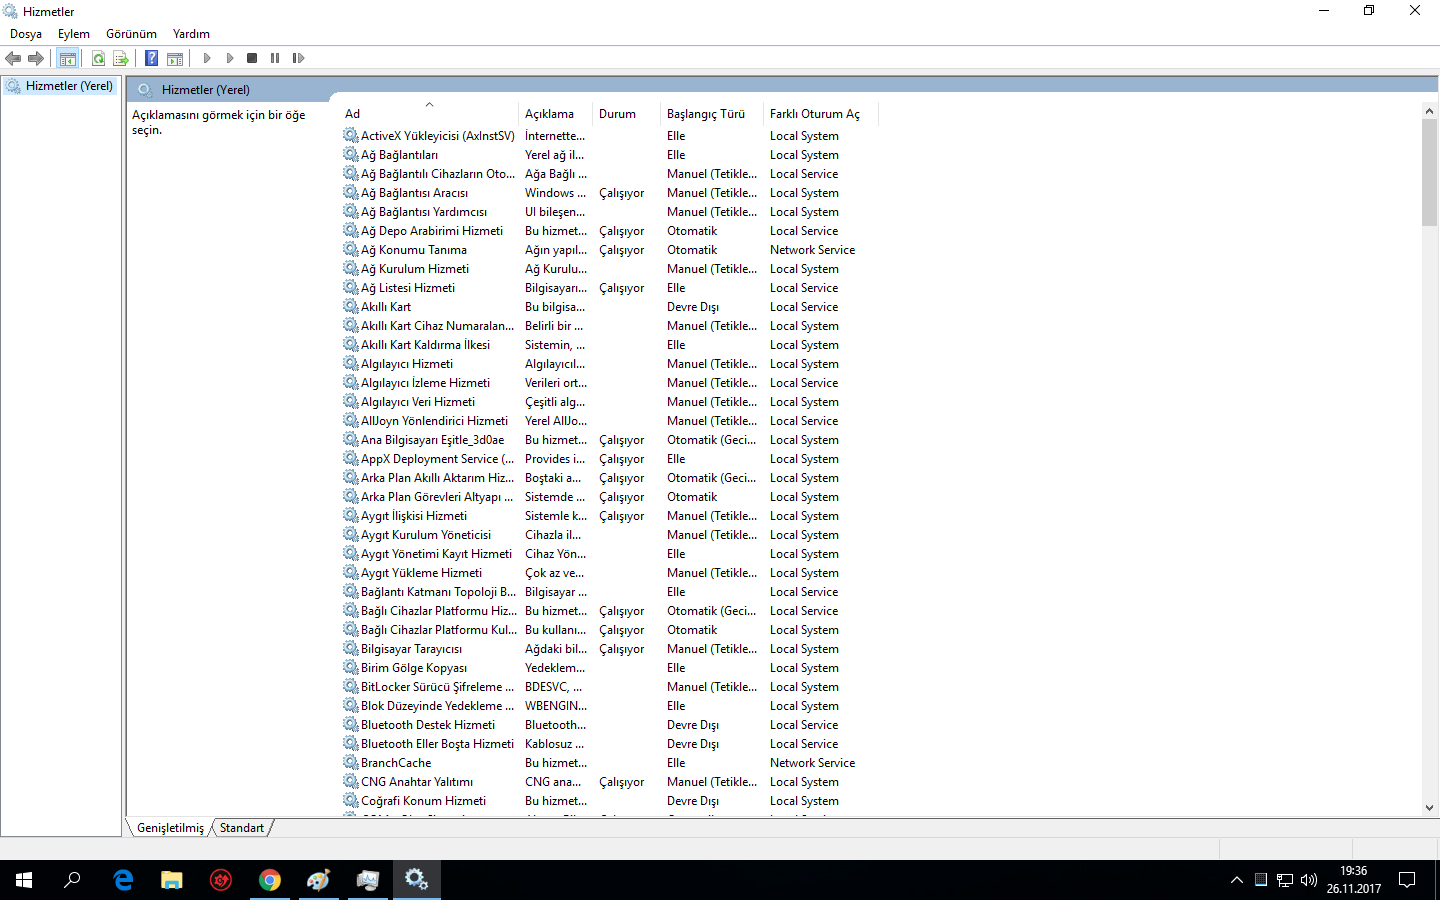Go back with the Back arrow
Screen dimensions: 1440x900
13,58
